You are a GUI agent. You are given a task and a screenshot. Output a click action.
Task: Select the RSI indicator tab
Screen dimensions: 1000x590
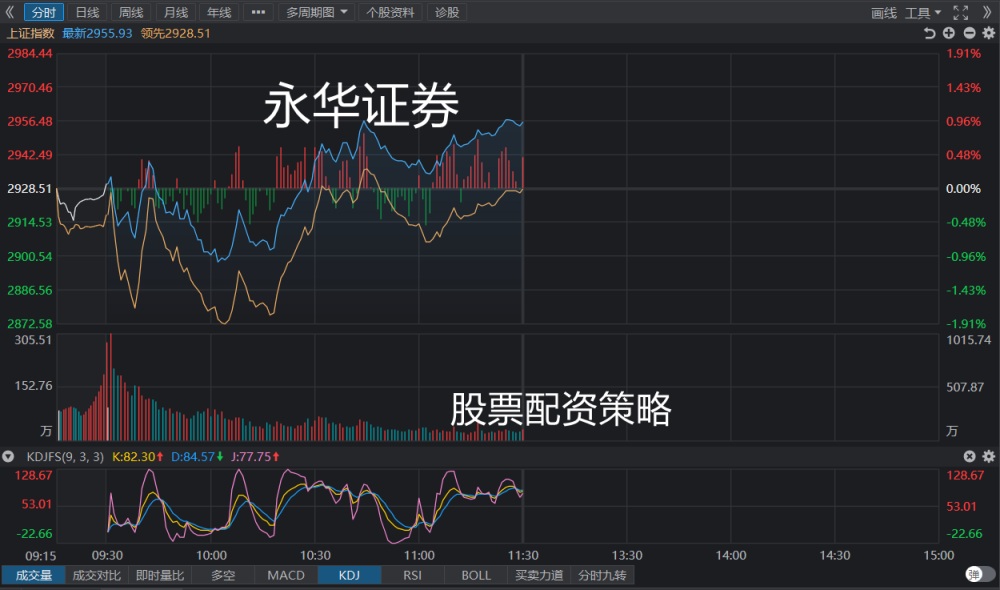point(413,575)
